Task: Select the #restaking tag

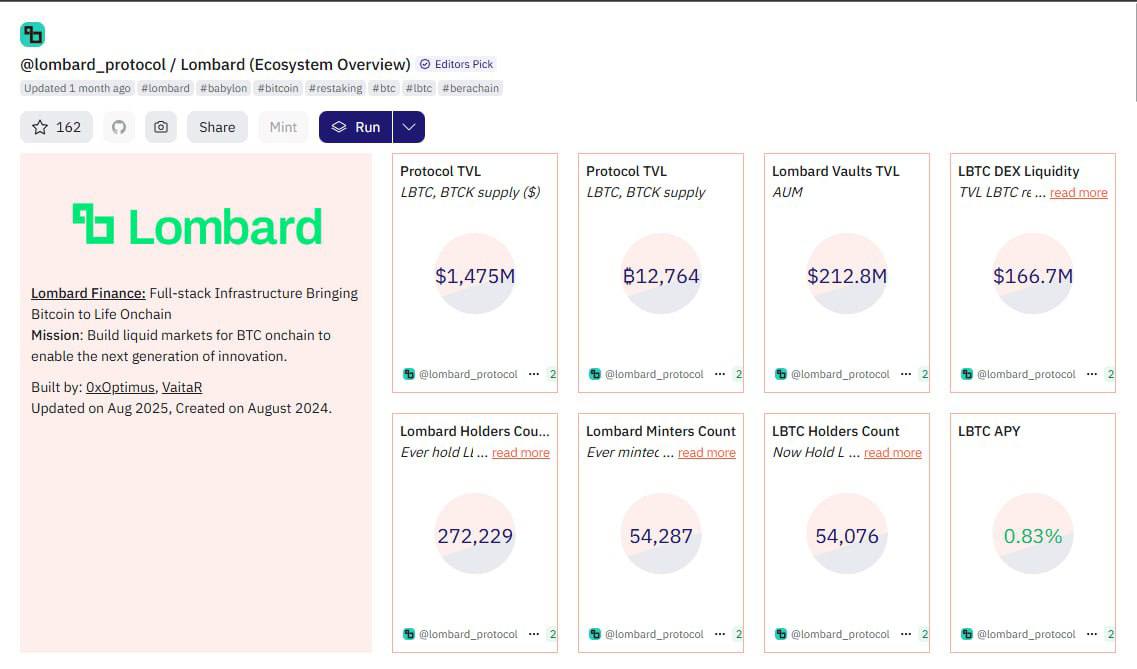Action: (x=336, y=88)
